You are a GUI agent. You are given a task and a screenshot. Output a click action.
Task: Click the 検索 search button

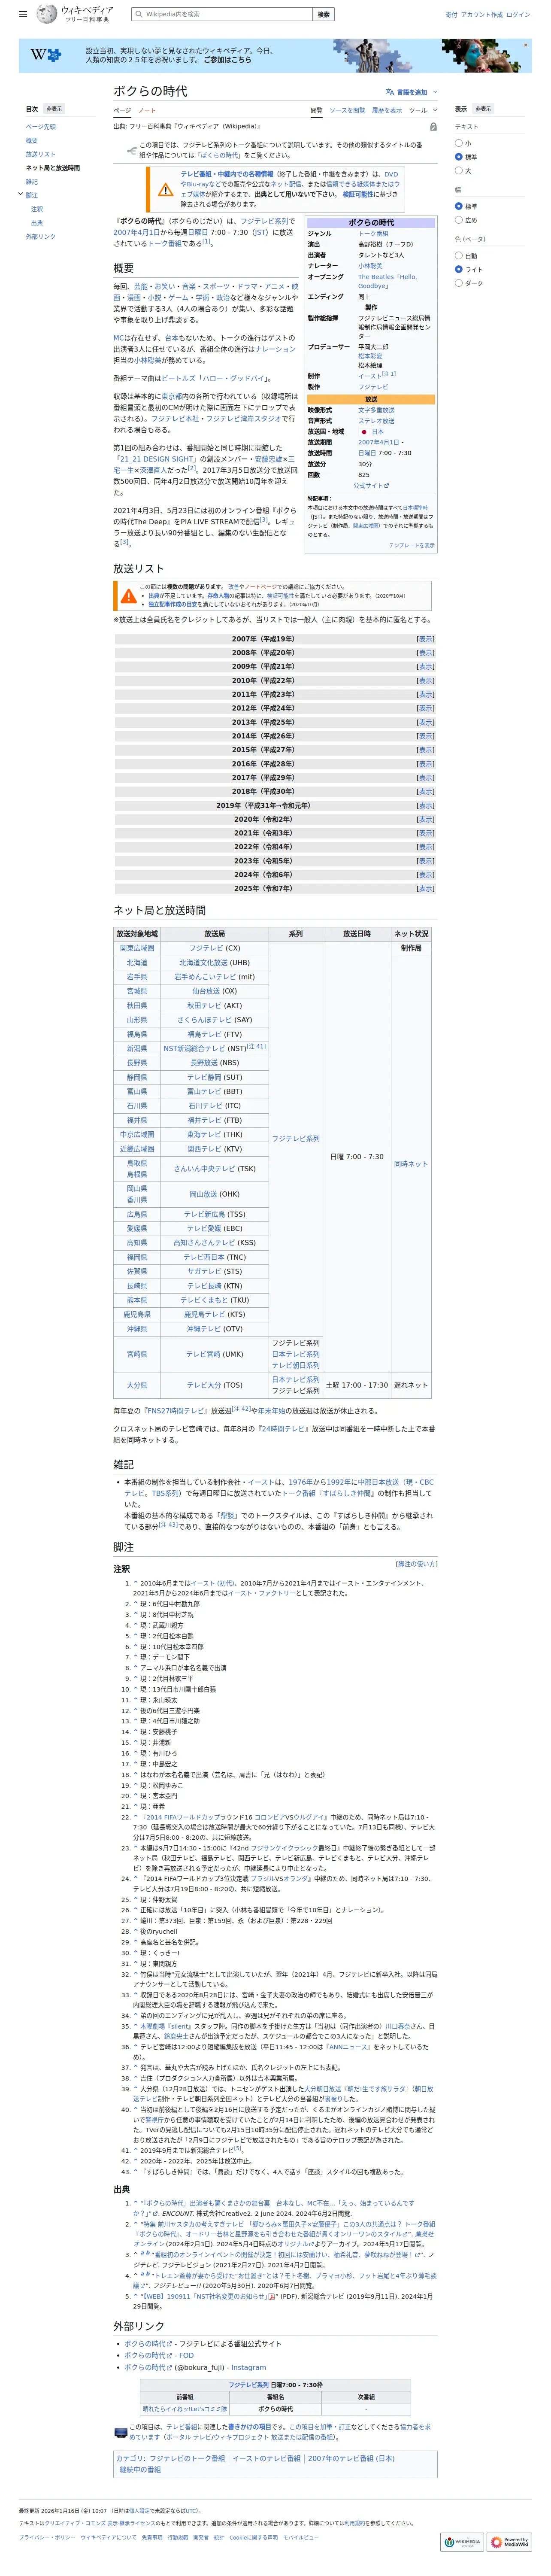pos(323,14)
